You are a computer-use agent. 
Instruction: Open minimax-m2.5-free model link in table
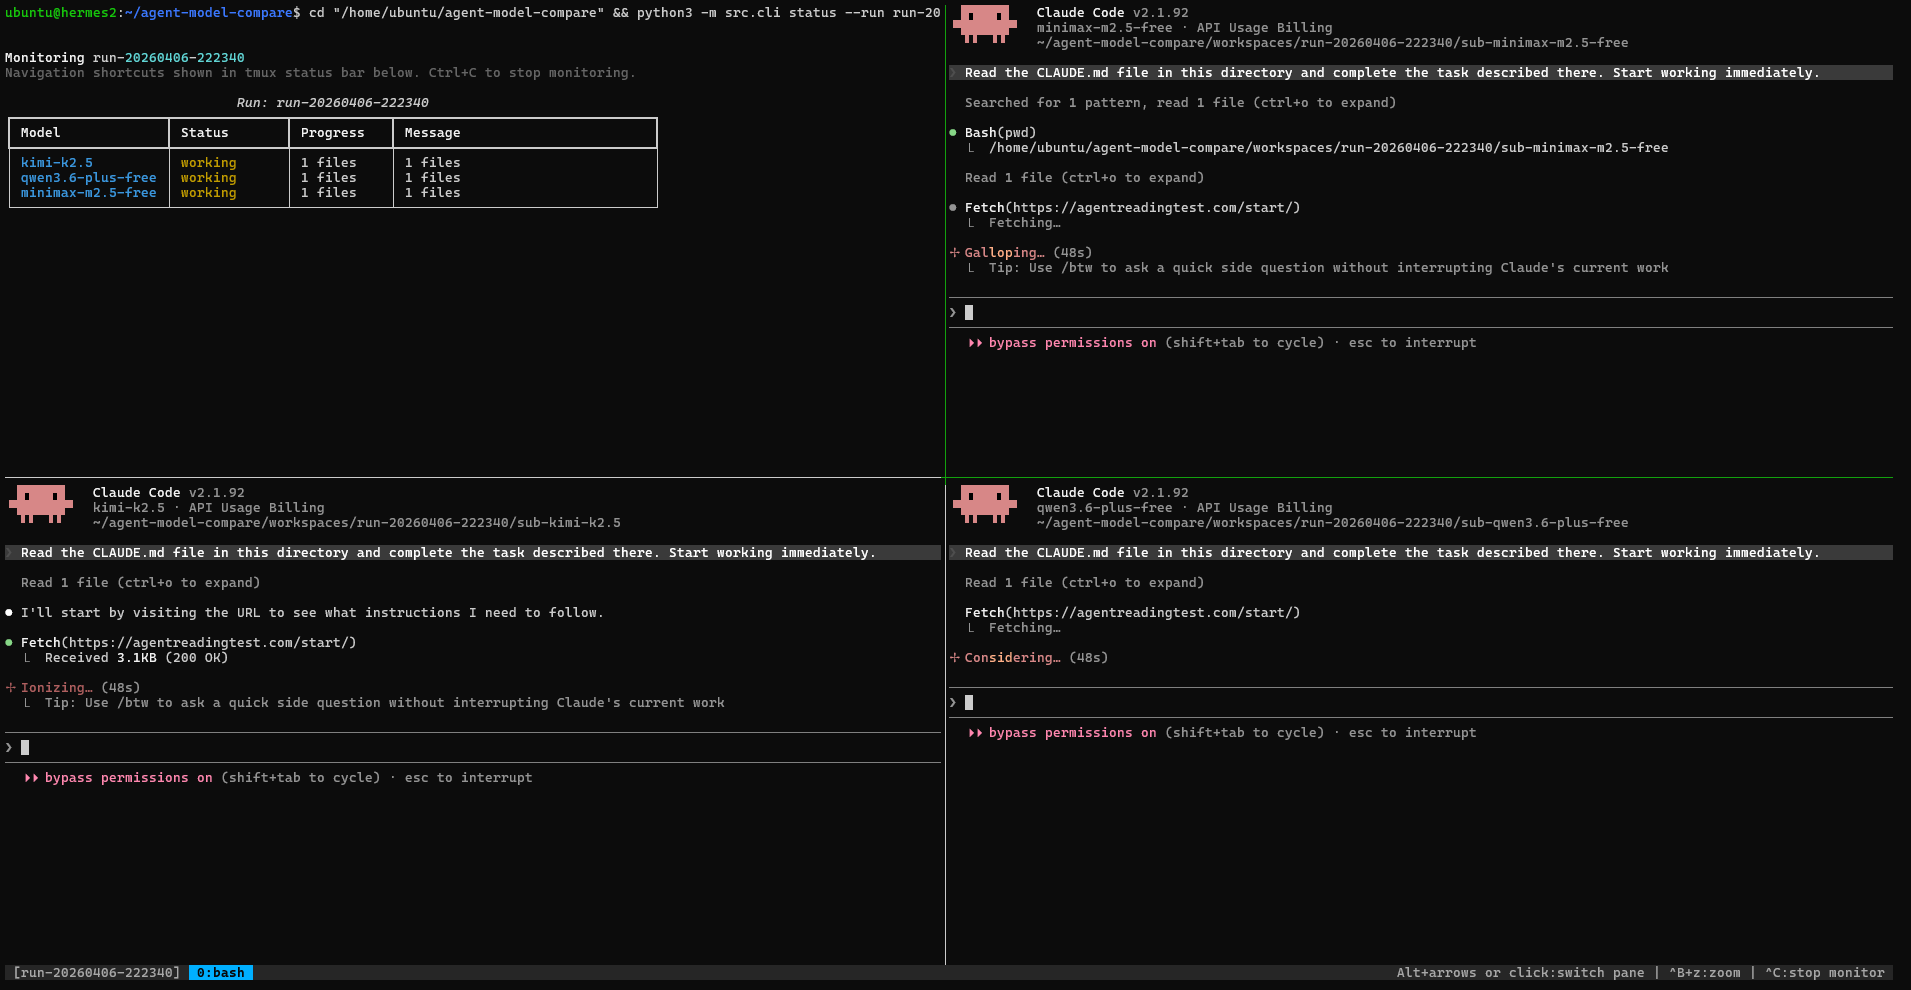click(88, 193)
